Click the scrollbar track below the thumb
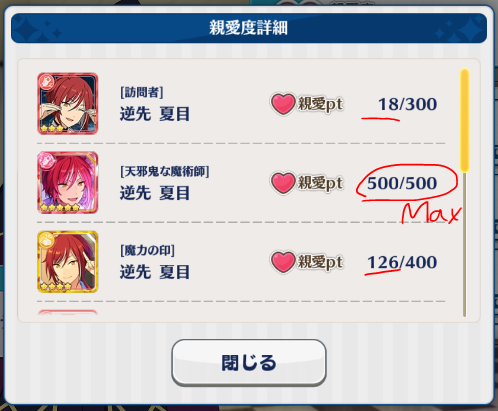 point(465,244)
